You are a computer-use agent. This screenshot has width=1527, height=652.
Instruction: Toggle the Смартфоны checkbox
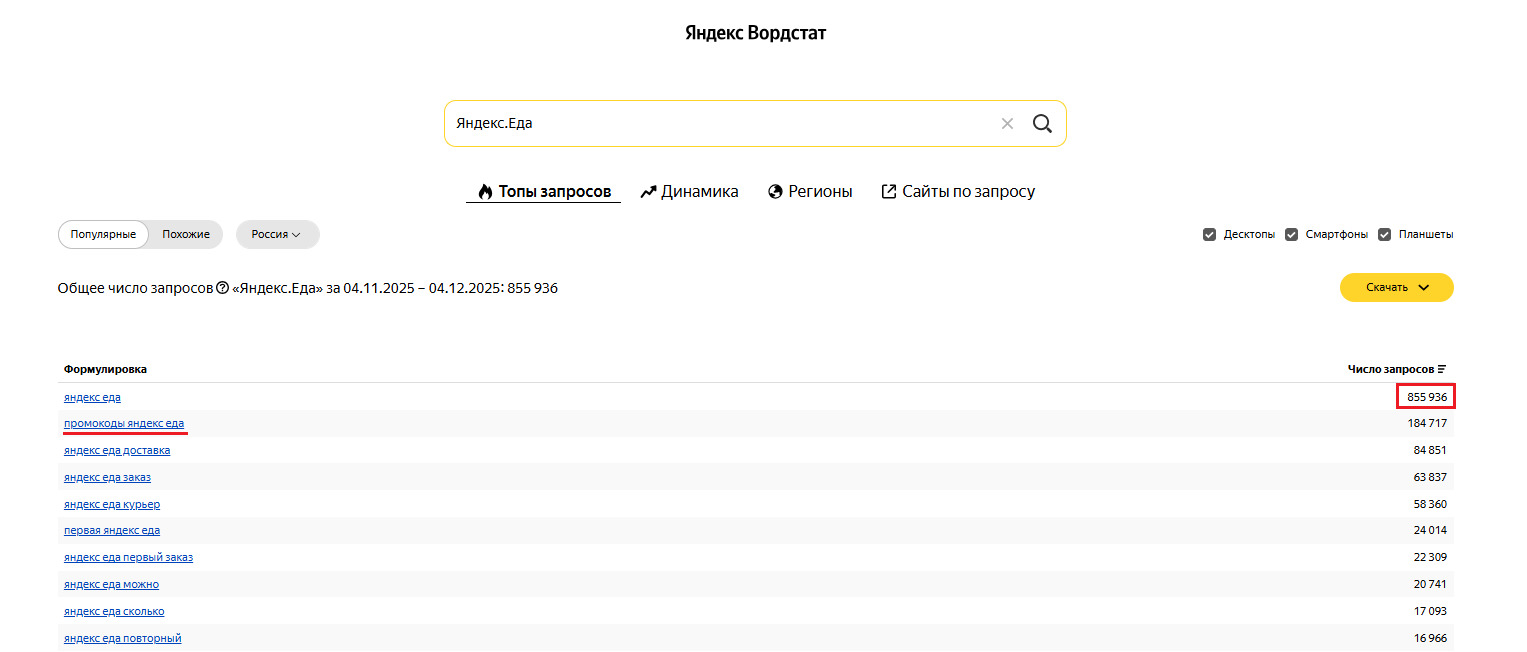pos(1292,235)
